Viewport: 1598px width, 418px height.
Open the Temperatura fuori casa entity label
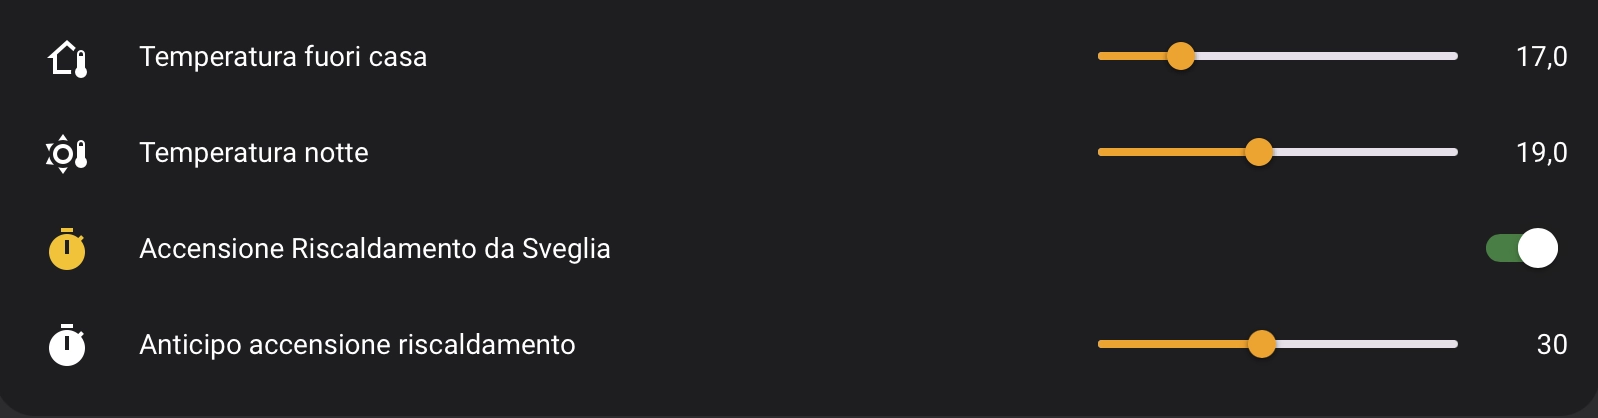pos(283,57)
